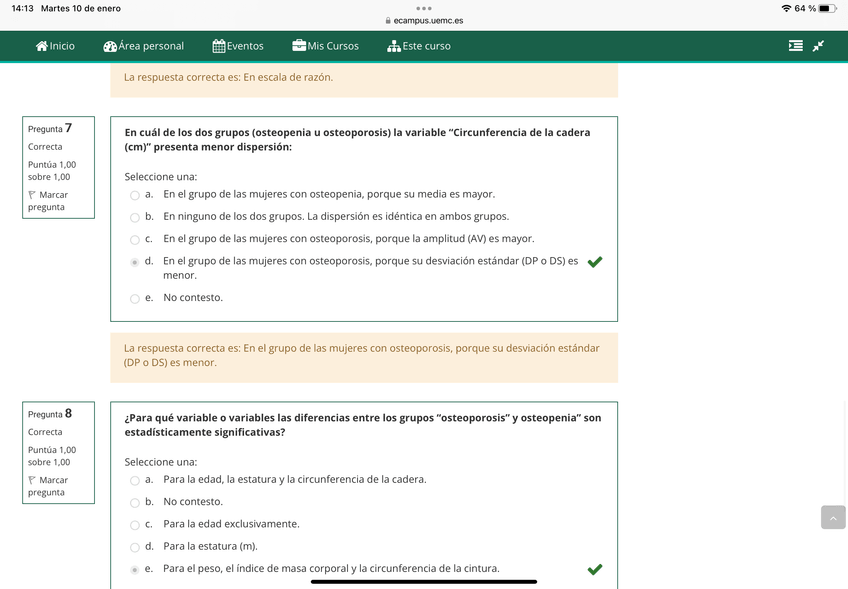Toggle the side drawer list icon

tap(795, 46)
